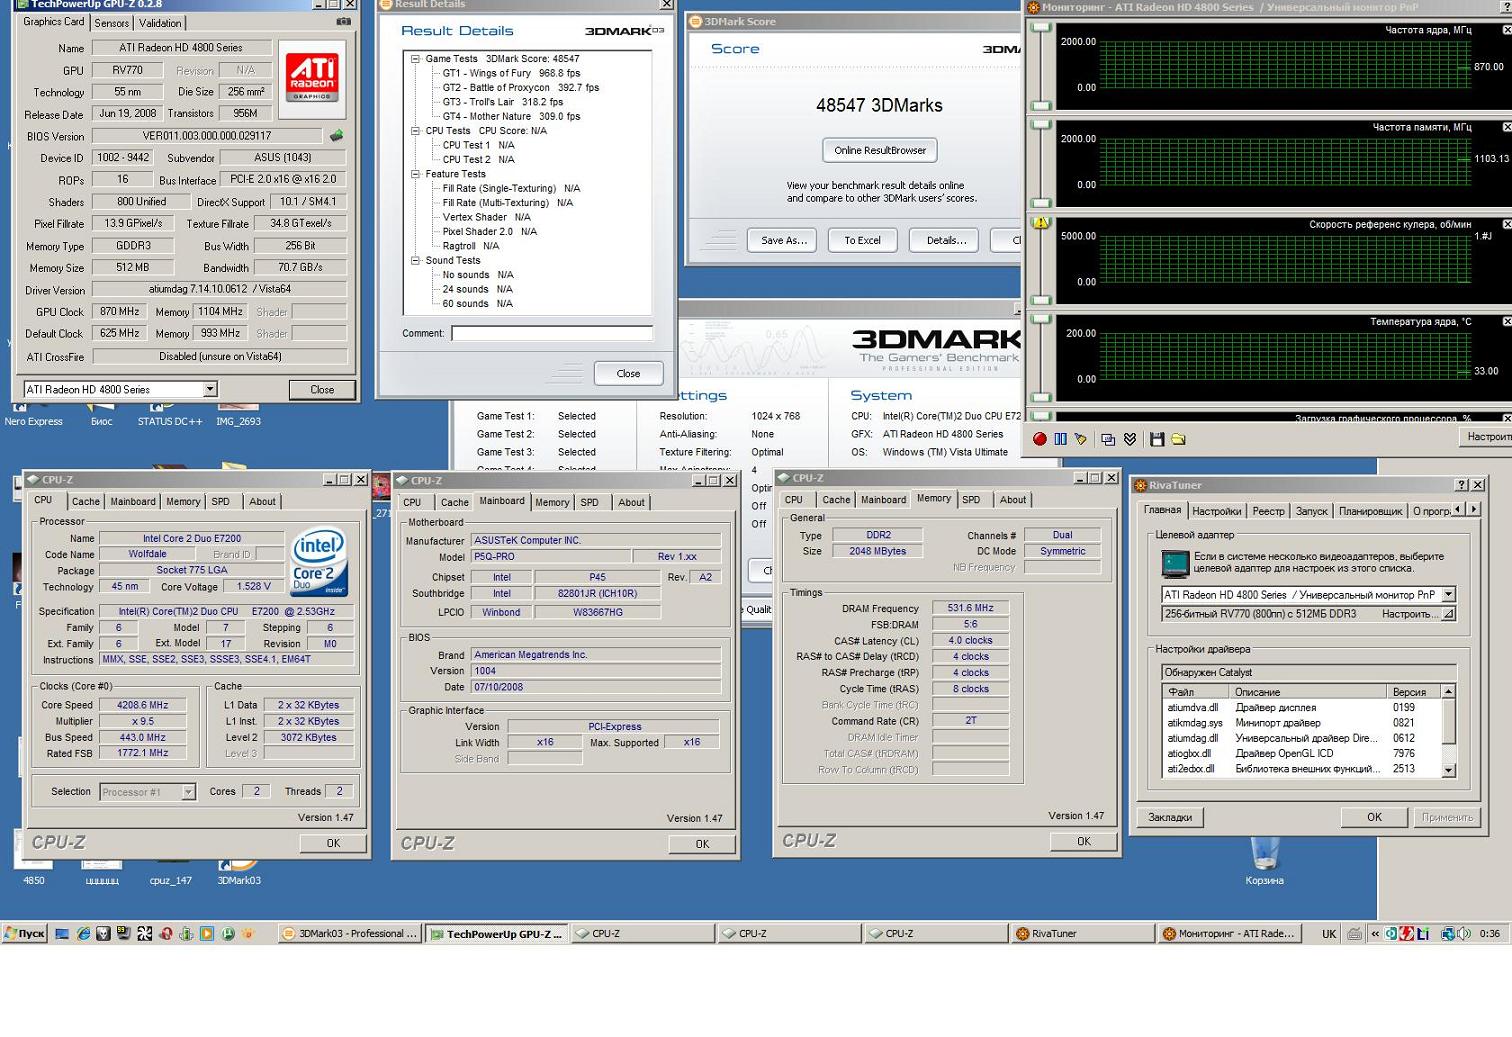Close the core clock graph in monitoring window
Screen dimensions: 1512x1037
click(x=1507, y=30)
